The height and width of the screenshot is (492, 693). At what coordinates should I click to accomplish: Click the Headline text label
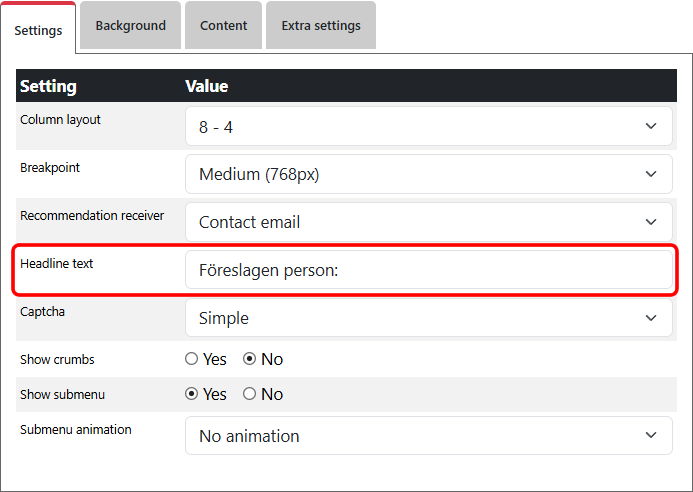[56, 263]
